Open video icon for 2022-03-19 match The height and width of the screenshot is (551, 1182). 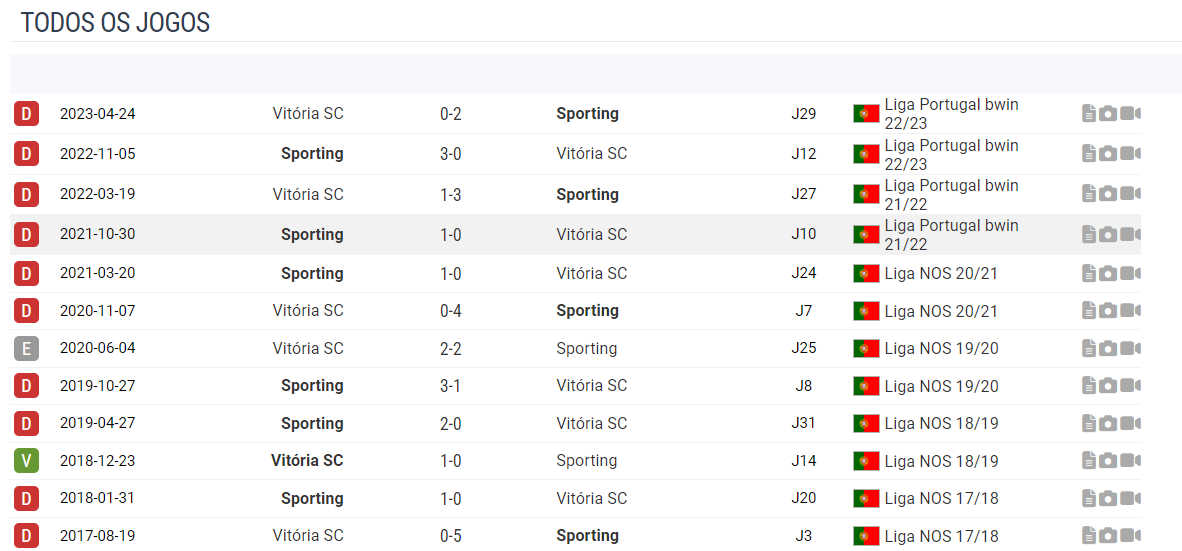(1130, 194)
